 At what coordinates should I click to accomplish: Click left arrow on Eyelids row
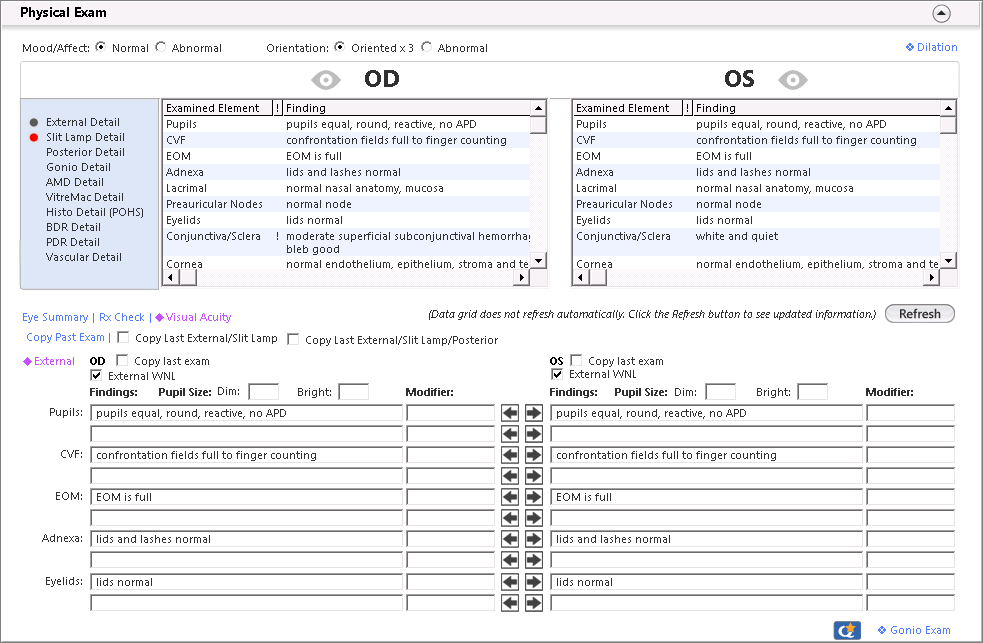point(510,582)
